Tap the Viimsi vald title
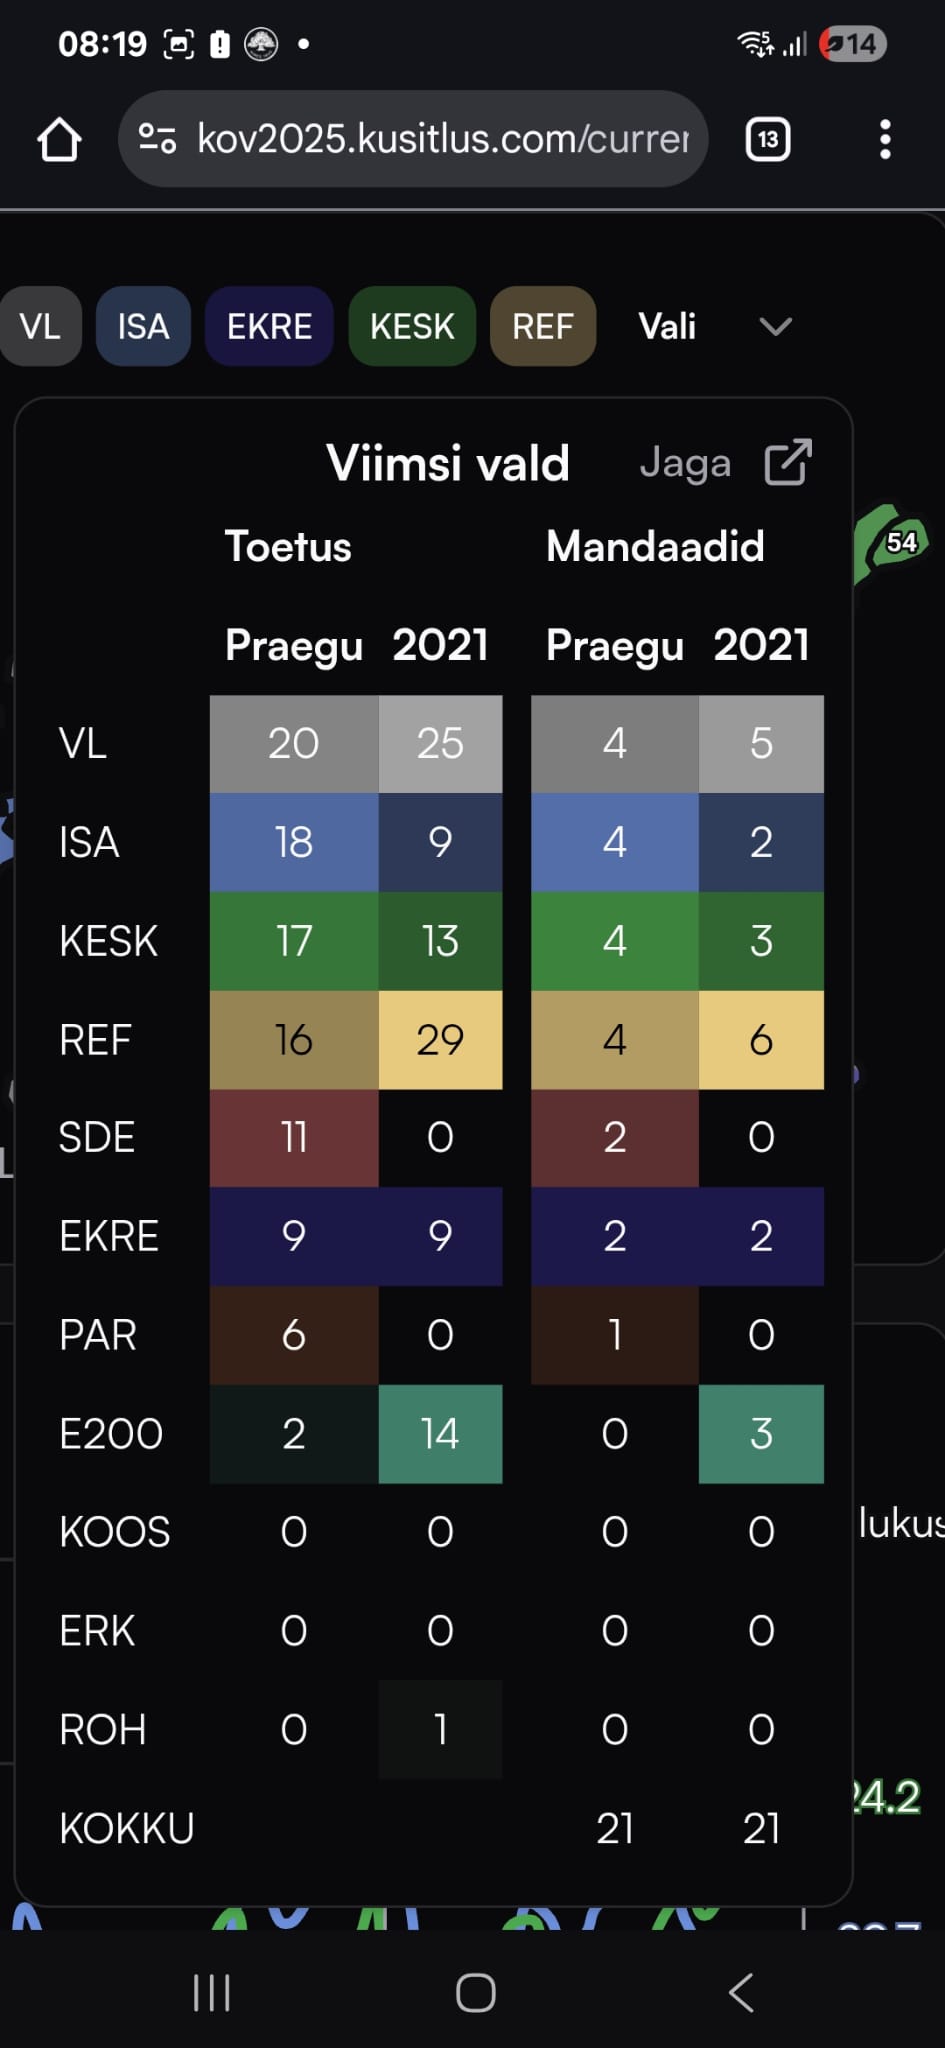 448,463
